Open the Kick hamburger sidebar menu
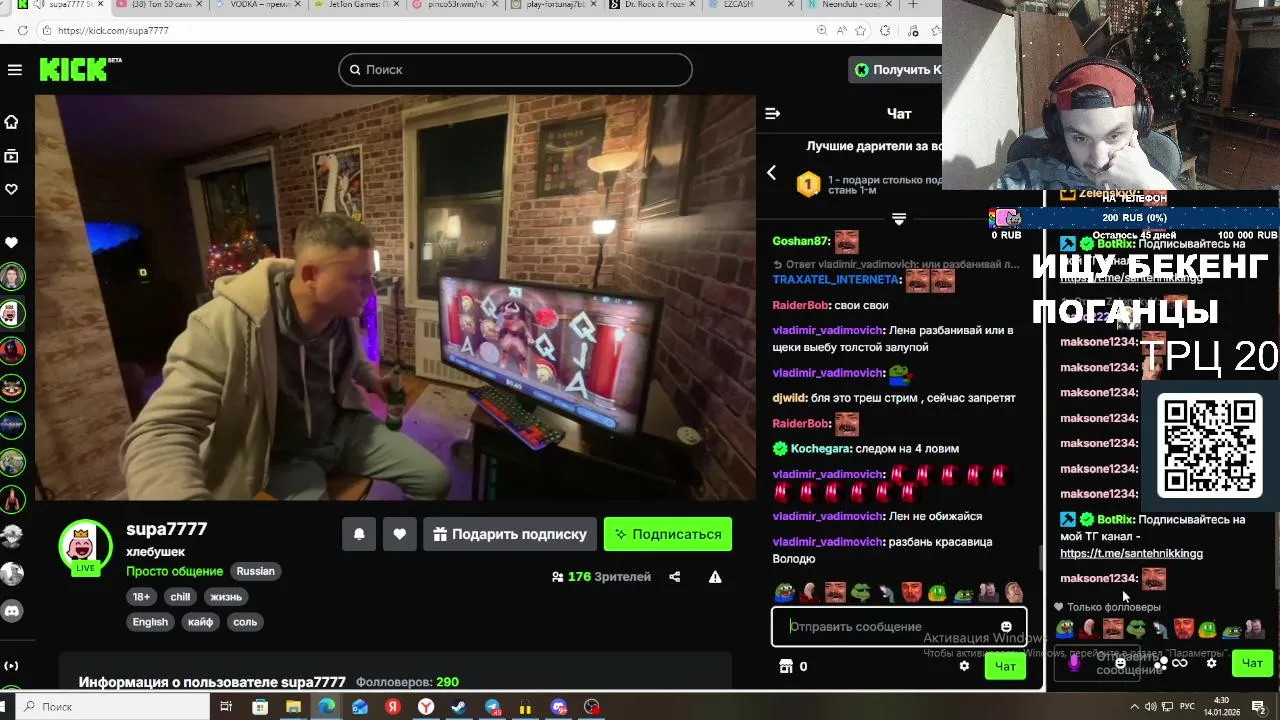 click(14, 69)
